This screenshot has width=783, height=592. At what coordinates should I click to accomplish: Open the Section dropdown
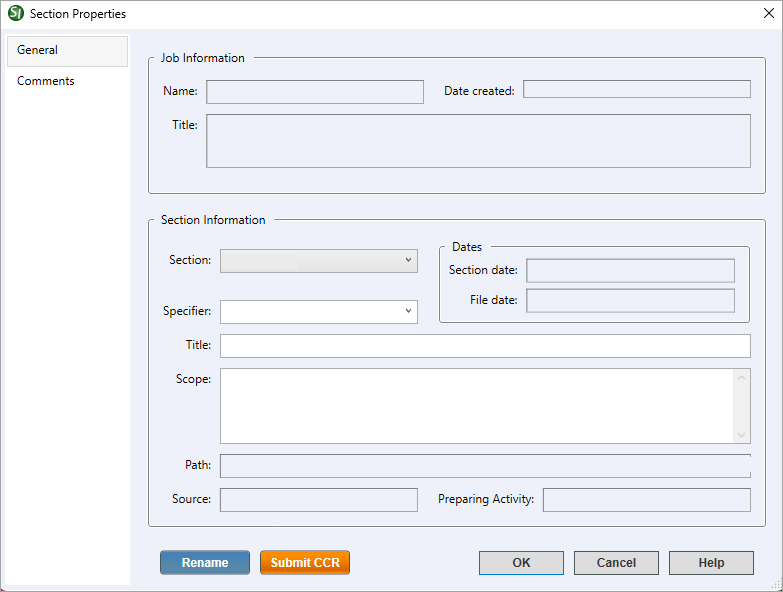click(x=318, y=260)
